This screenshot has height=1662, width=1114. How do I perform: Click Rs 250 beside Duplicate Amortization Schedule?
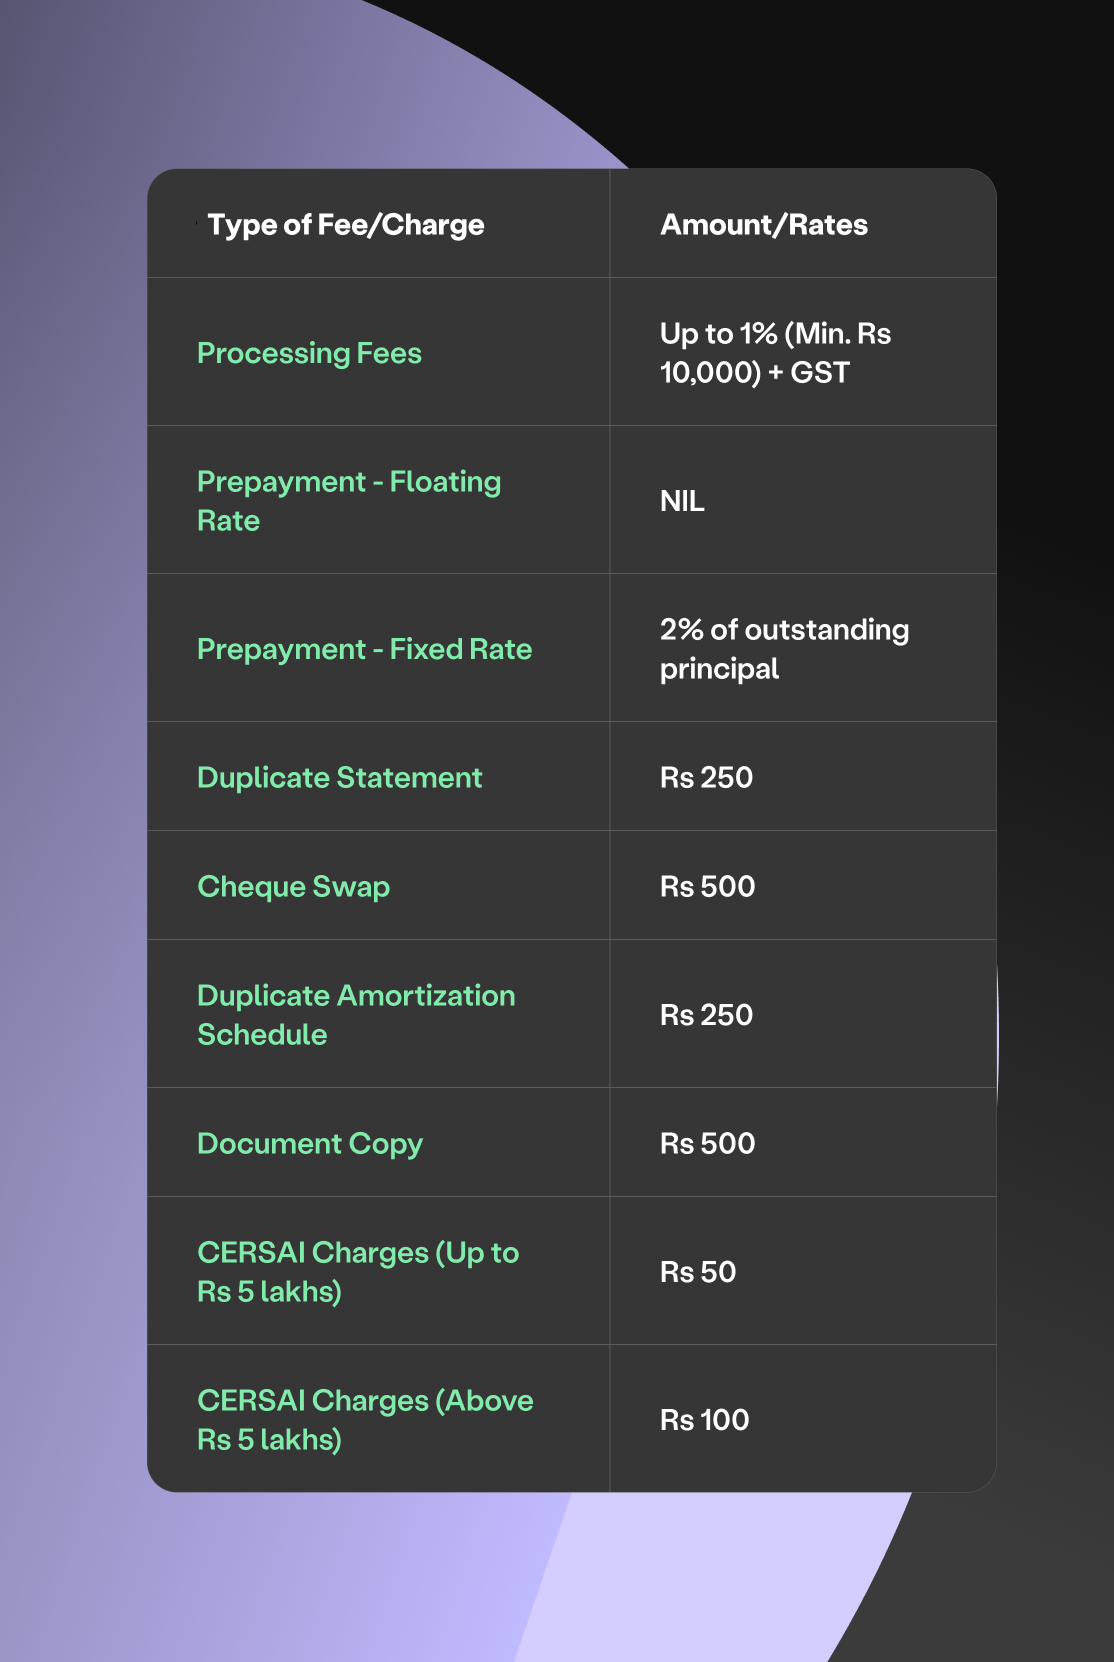706,1015
